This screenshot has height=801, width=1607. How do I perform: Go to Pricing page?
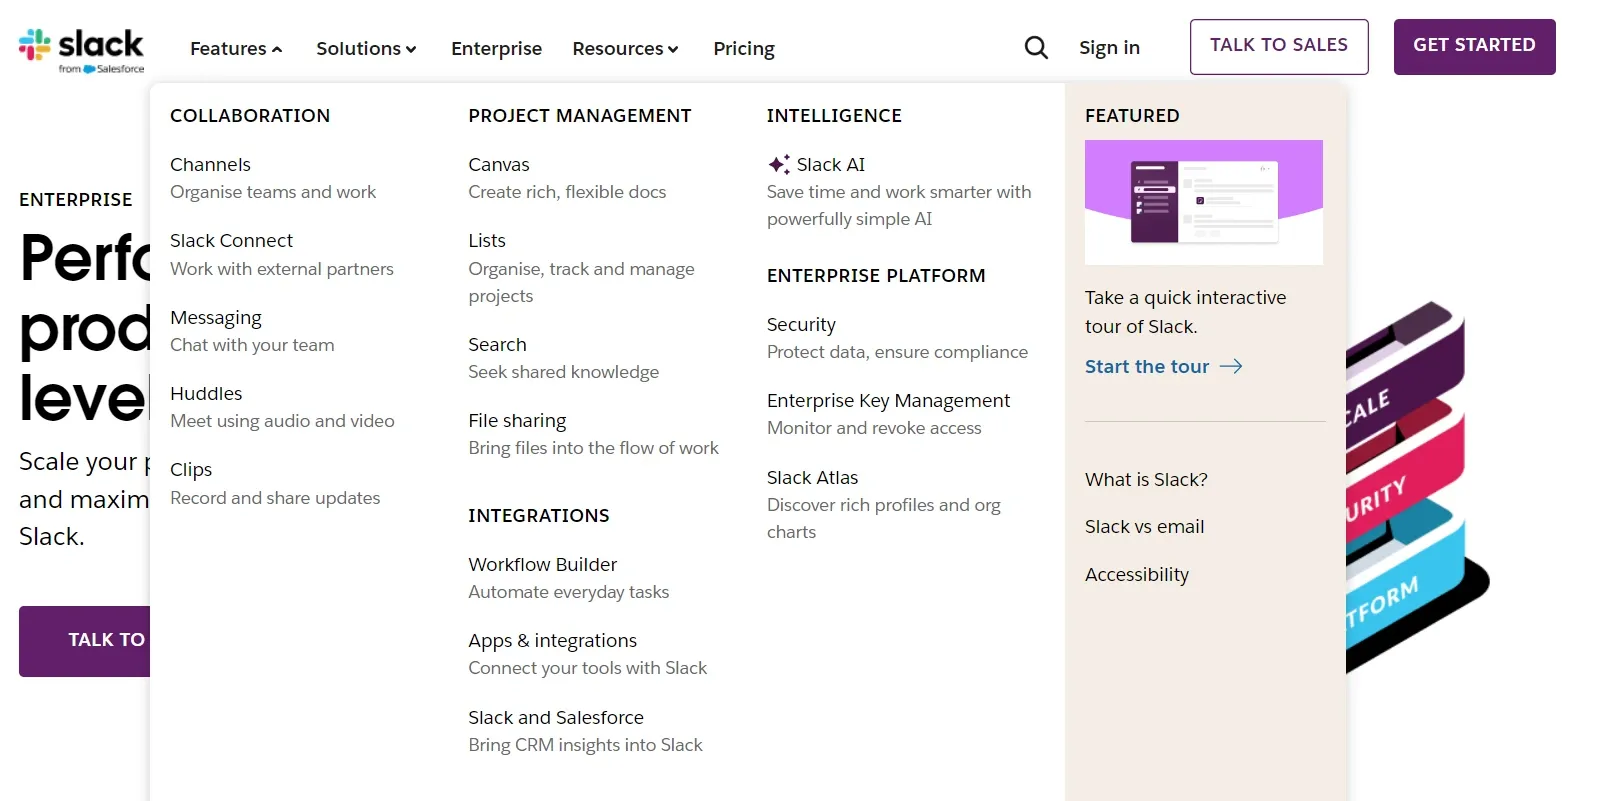pos(744,48)
